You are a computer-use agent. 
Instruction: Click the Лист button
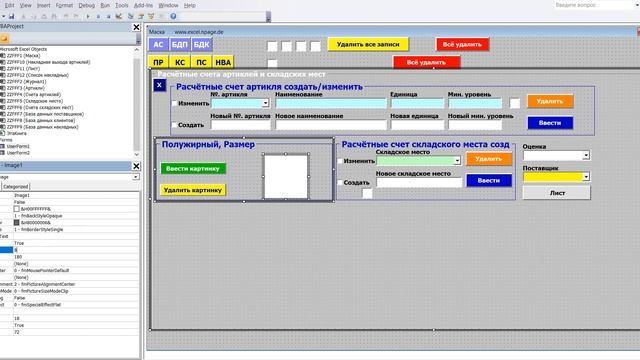point(557,193)
